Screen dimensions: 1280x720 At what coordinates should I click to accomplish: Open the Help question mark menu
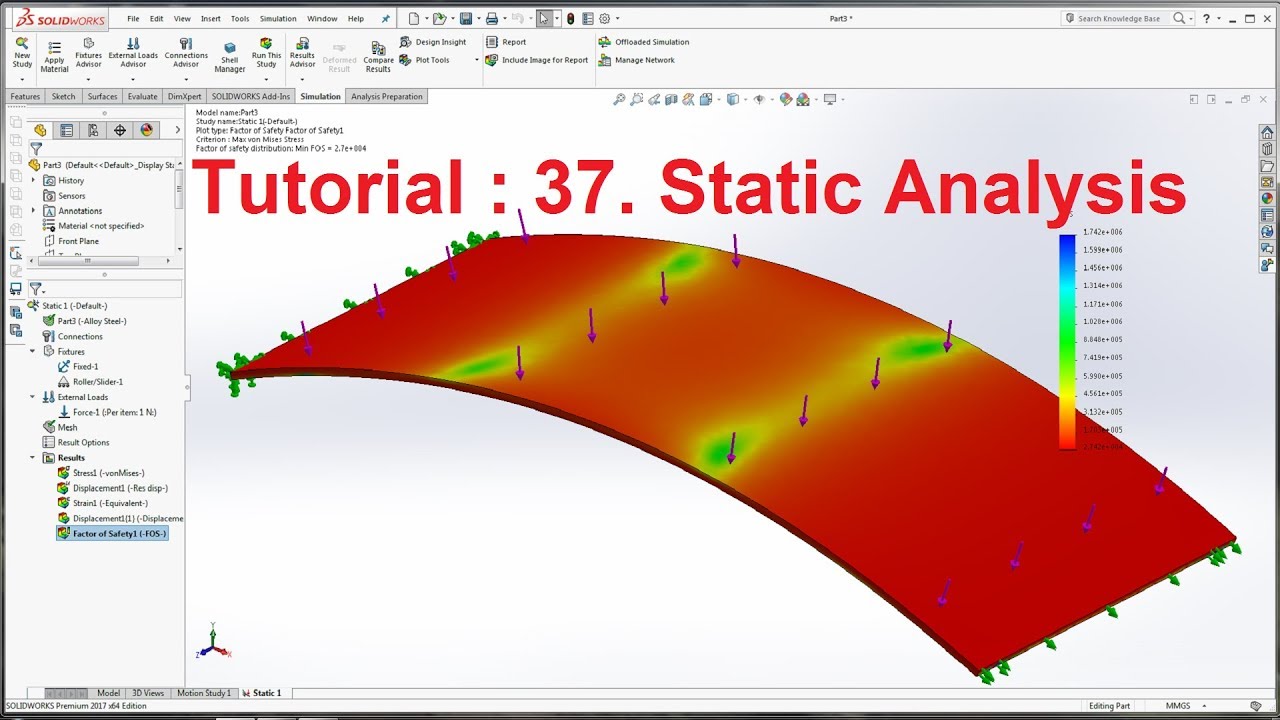tap(1207, 18)
